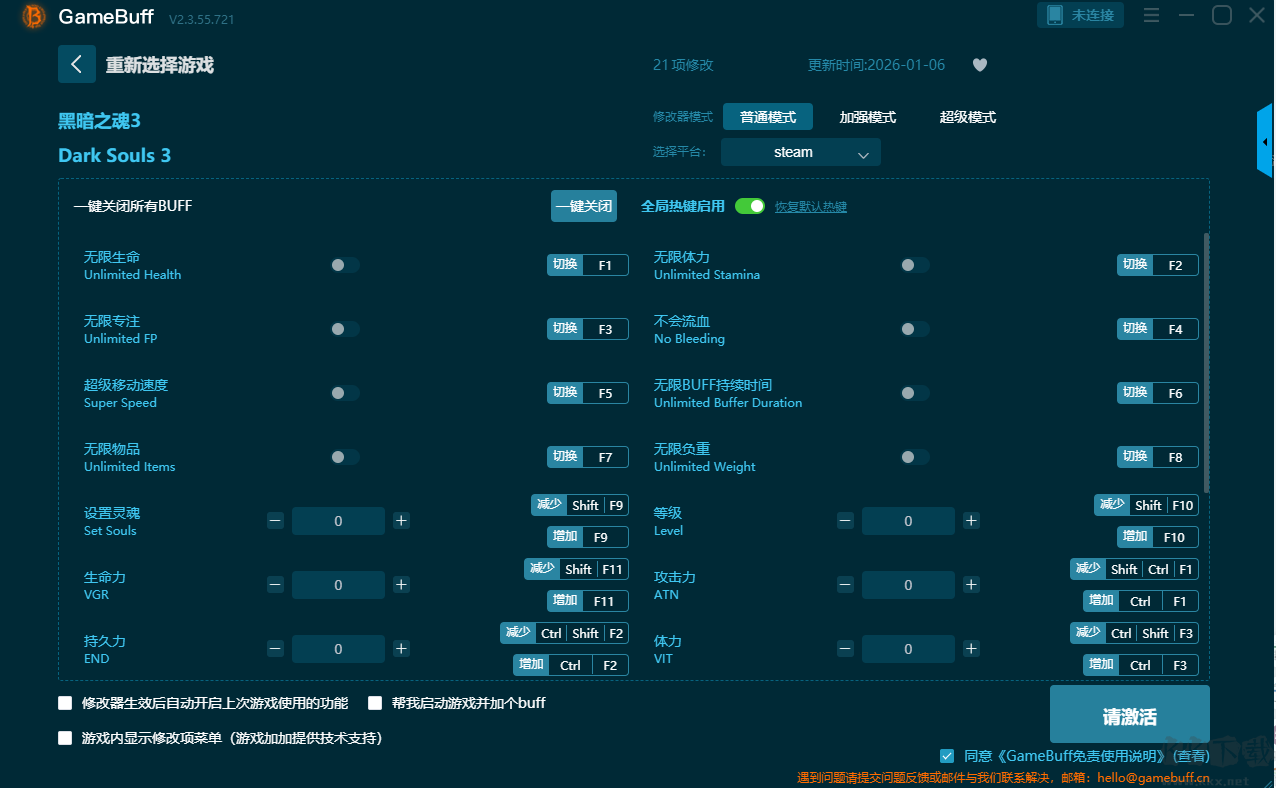Check launch game and add buff checkbox
This screenshot has height=788, width=1276.
[375, 703]
